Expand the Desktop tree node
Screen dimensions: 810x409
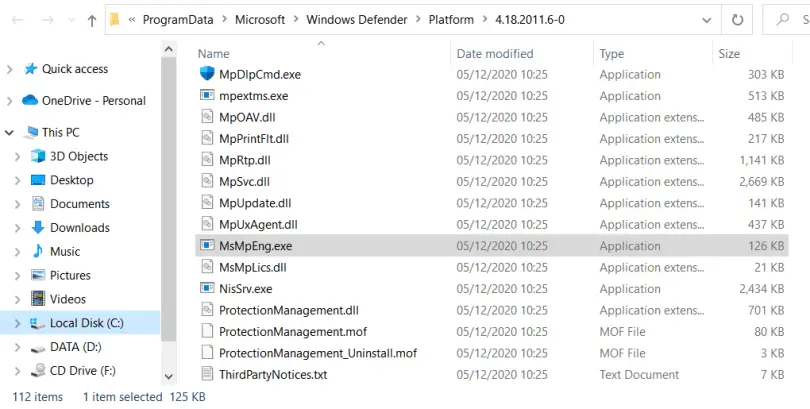(18, 180)
